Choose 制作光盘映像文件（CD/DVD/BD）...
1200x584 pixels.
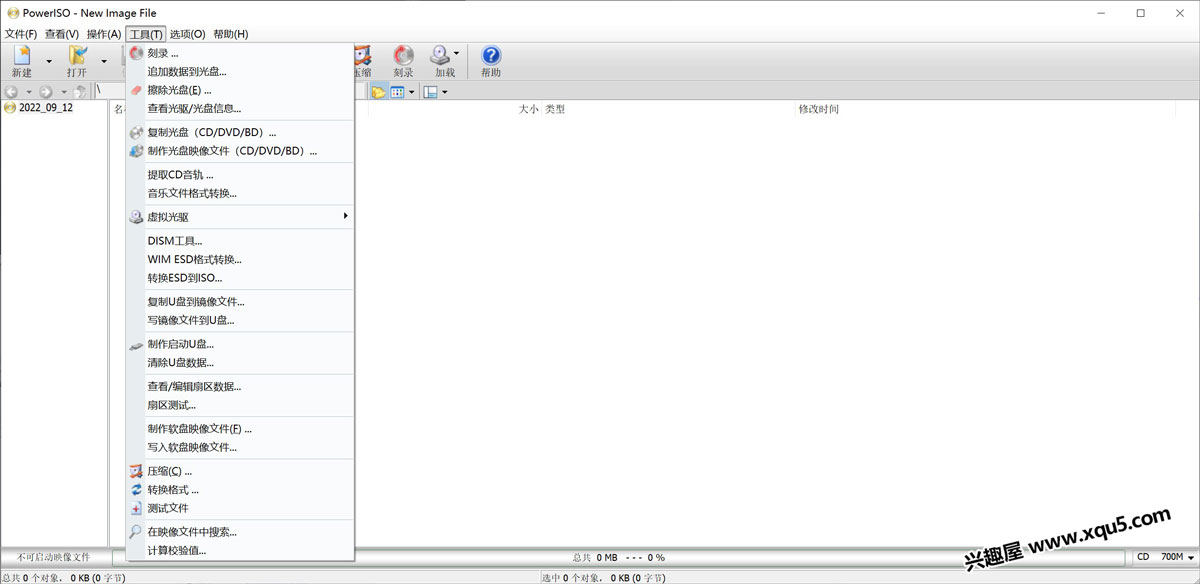click(240, 151)
